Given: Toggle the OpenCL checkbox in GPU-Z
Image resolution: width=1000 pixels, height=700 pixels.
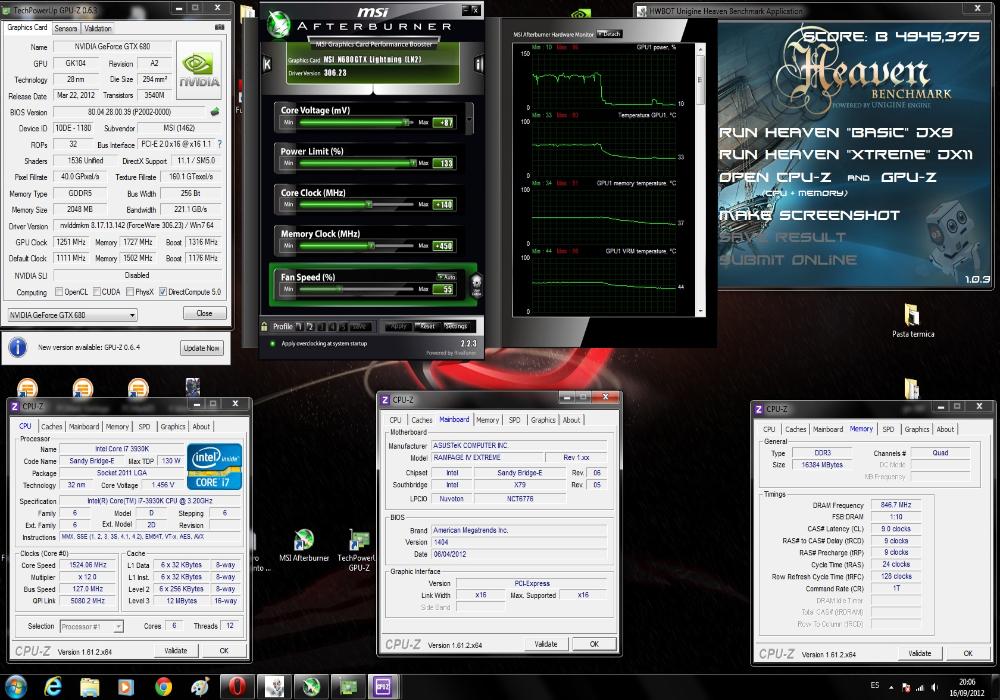Looking at the screenshot, I should (x=59, y=292).
